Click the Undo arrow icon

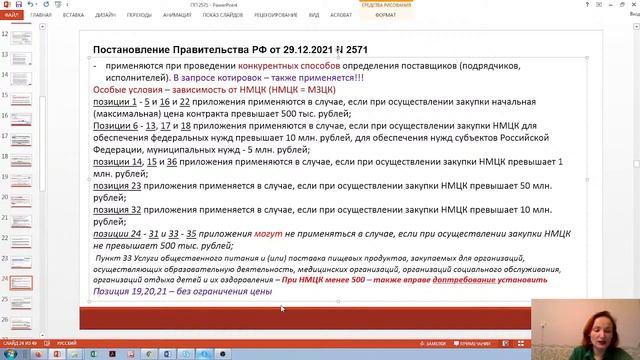(30, 4)
